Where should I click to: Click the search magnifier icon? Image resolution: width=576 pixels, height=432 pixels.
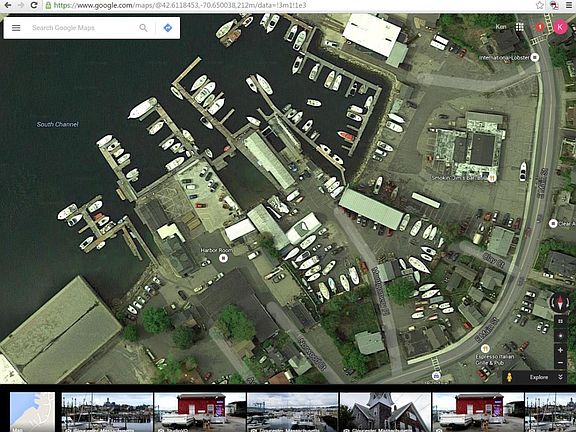pyautogui.click(x=143, y=28)
